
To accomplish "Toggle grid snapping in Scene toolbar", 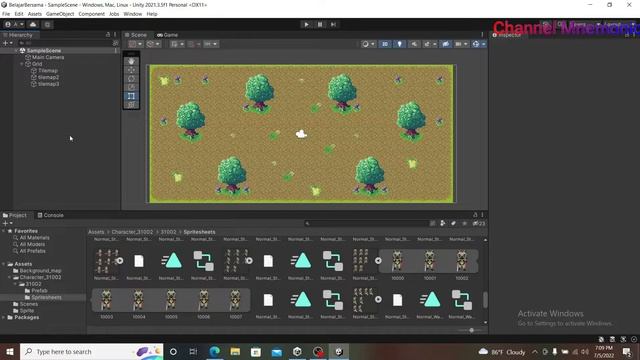I will pos(191,44).
